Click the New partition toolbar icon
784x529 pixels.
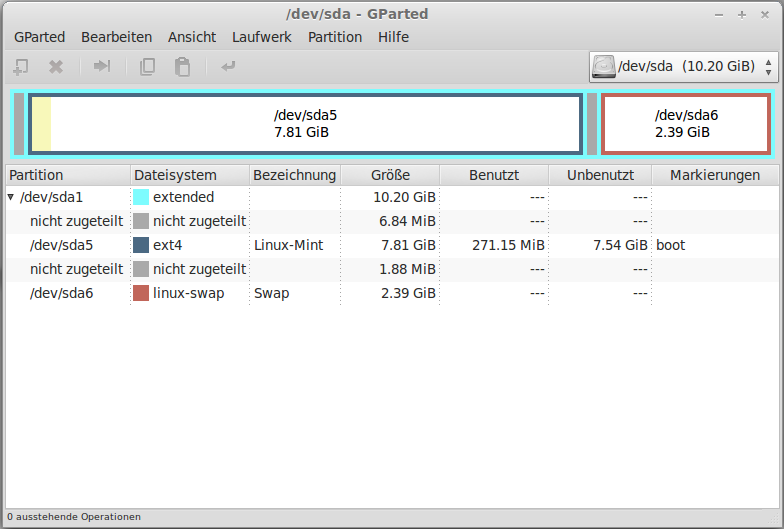(20, 67)
